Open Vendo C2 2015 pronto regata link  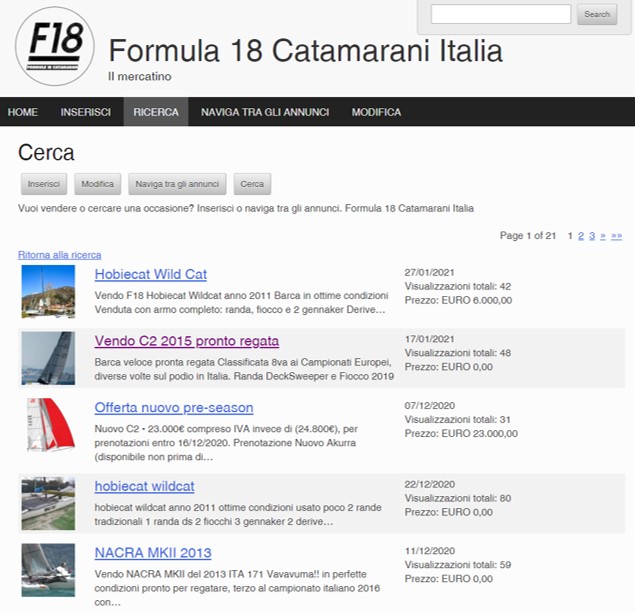coord(187,341)
